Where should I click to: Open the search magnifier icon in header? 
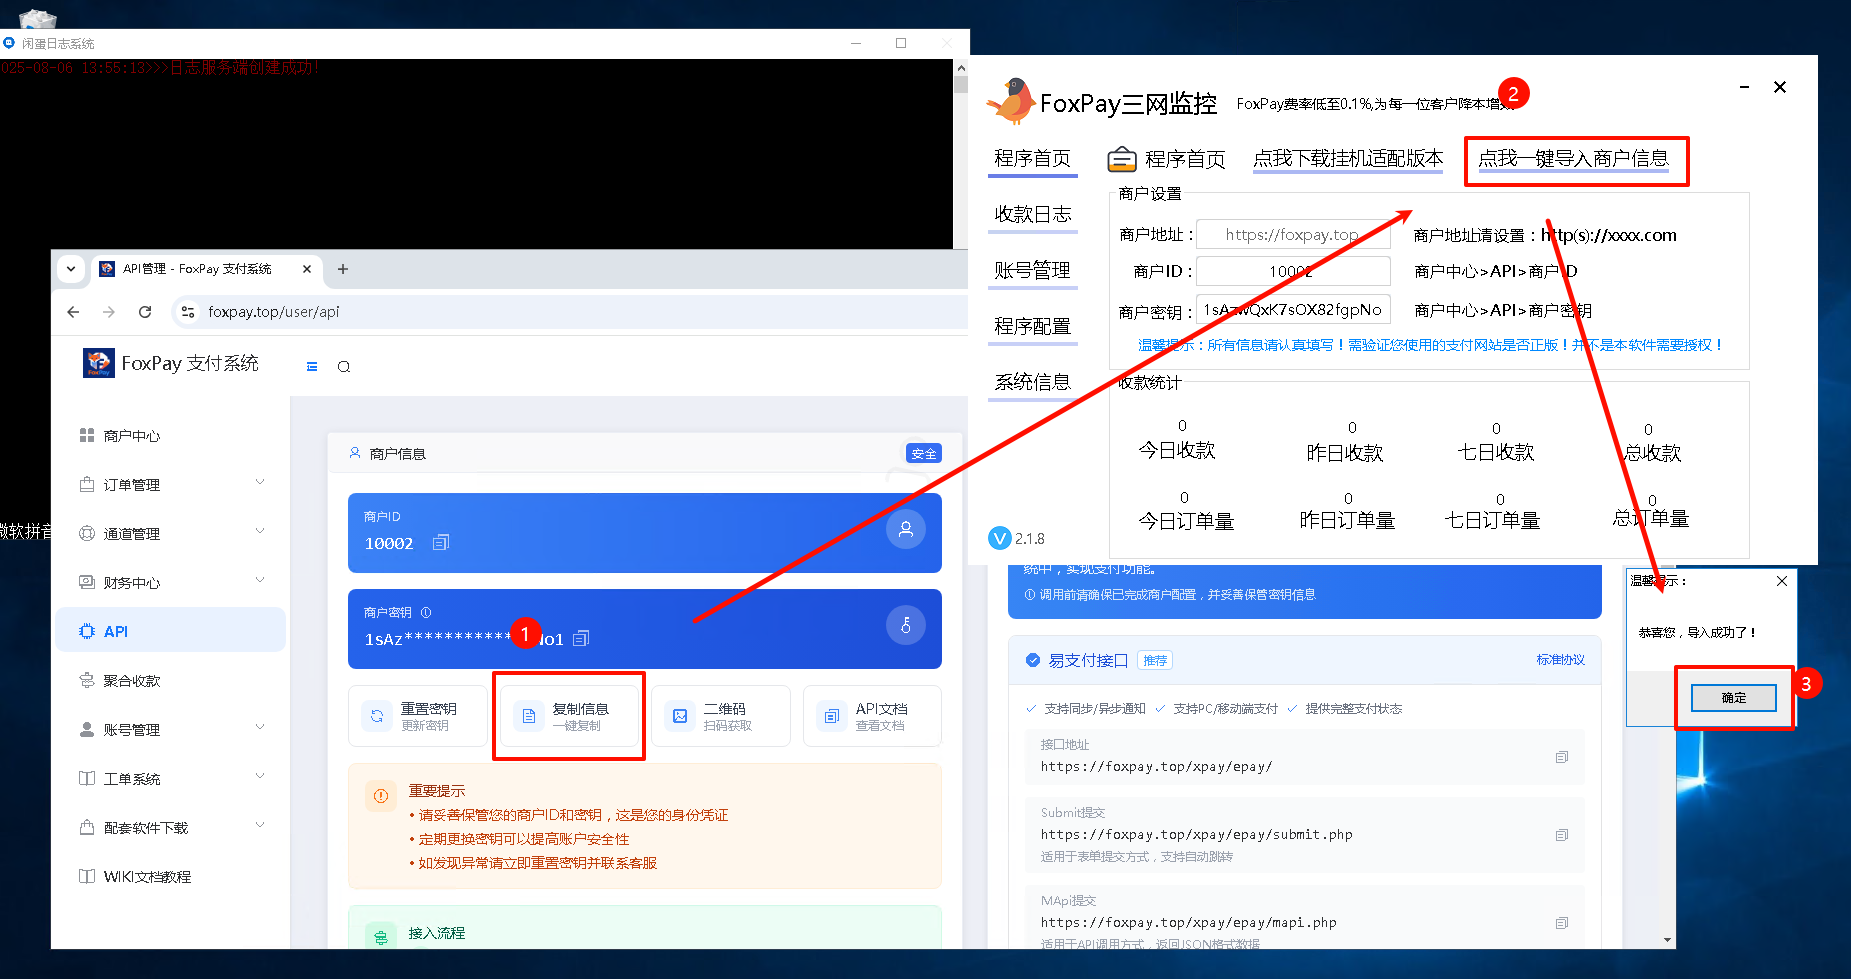click(x=344, y=367)
